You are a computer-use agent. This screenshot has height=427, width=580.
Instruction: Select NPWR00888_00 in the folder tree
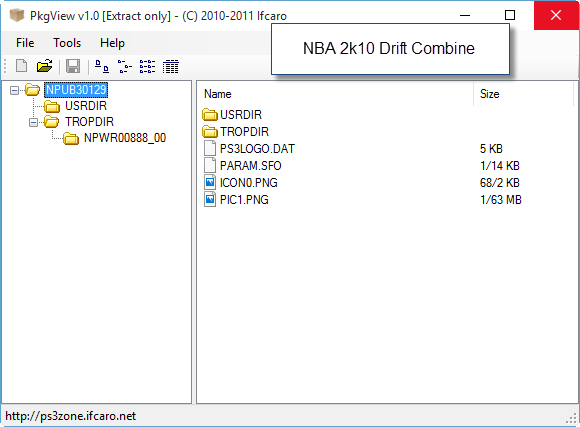pos(125,138)
